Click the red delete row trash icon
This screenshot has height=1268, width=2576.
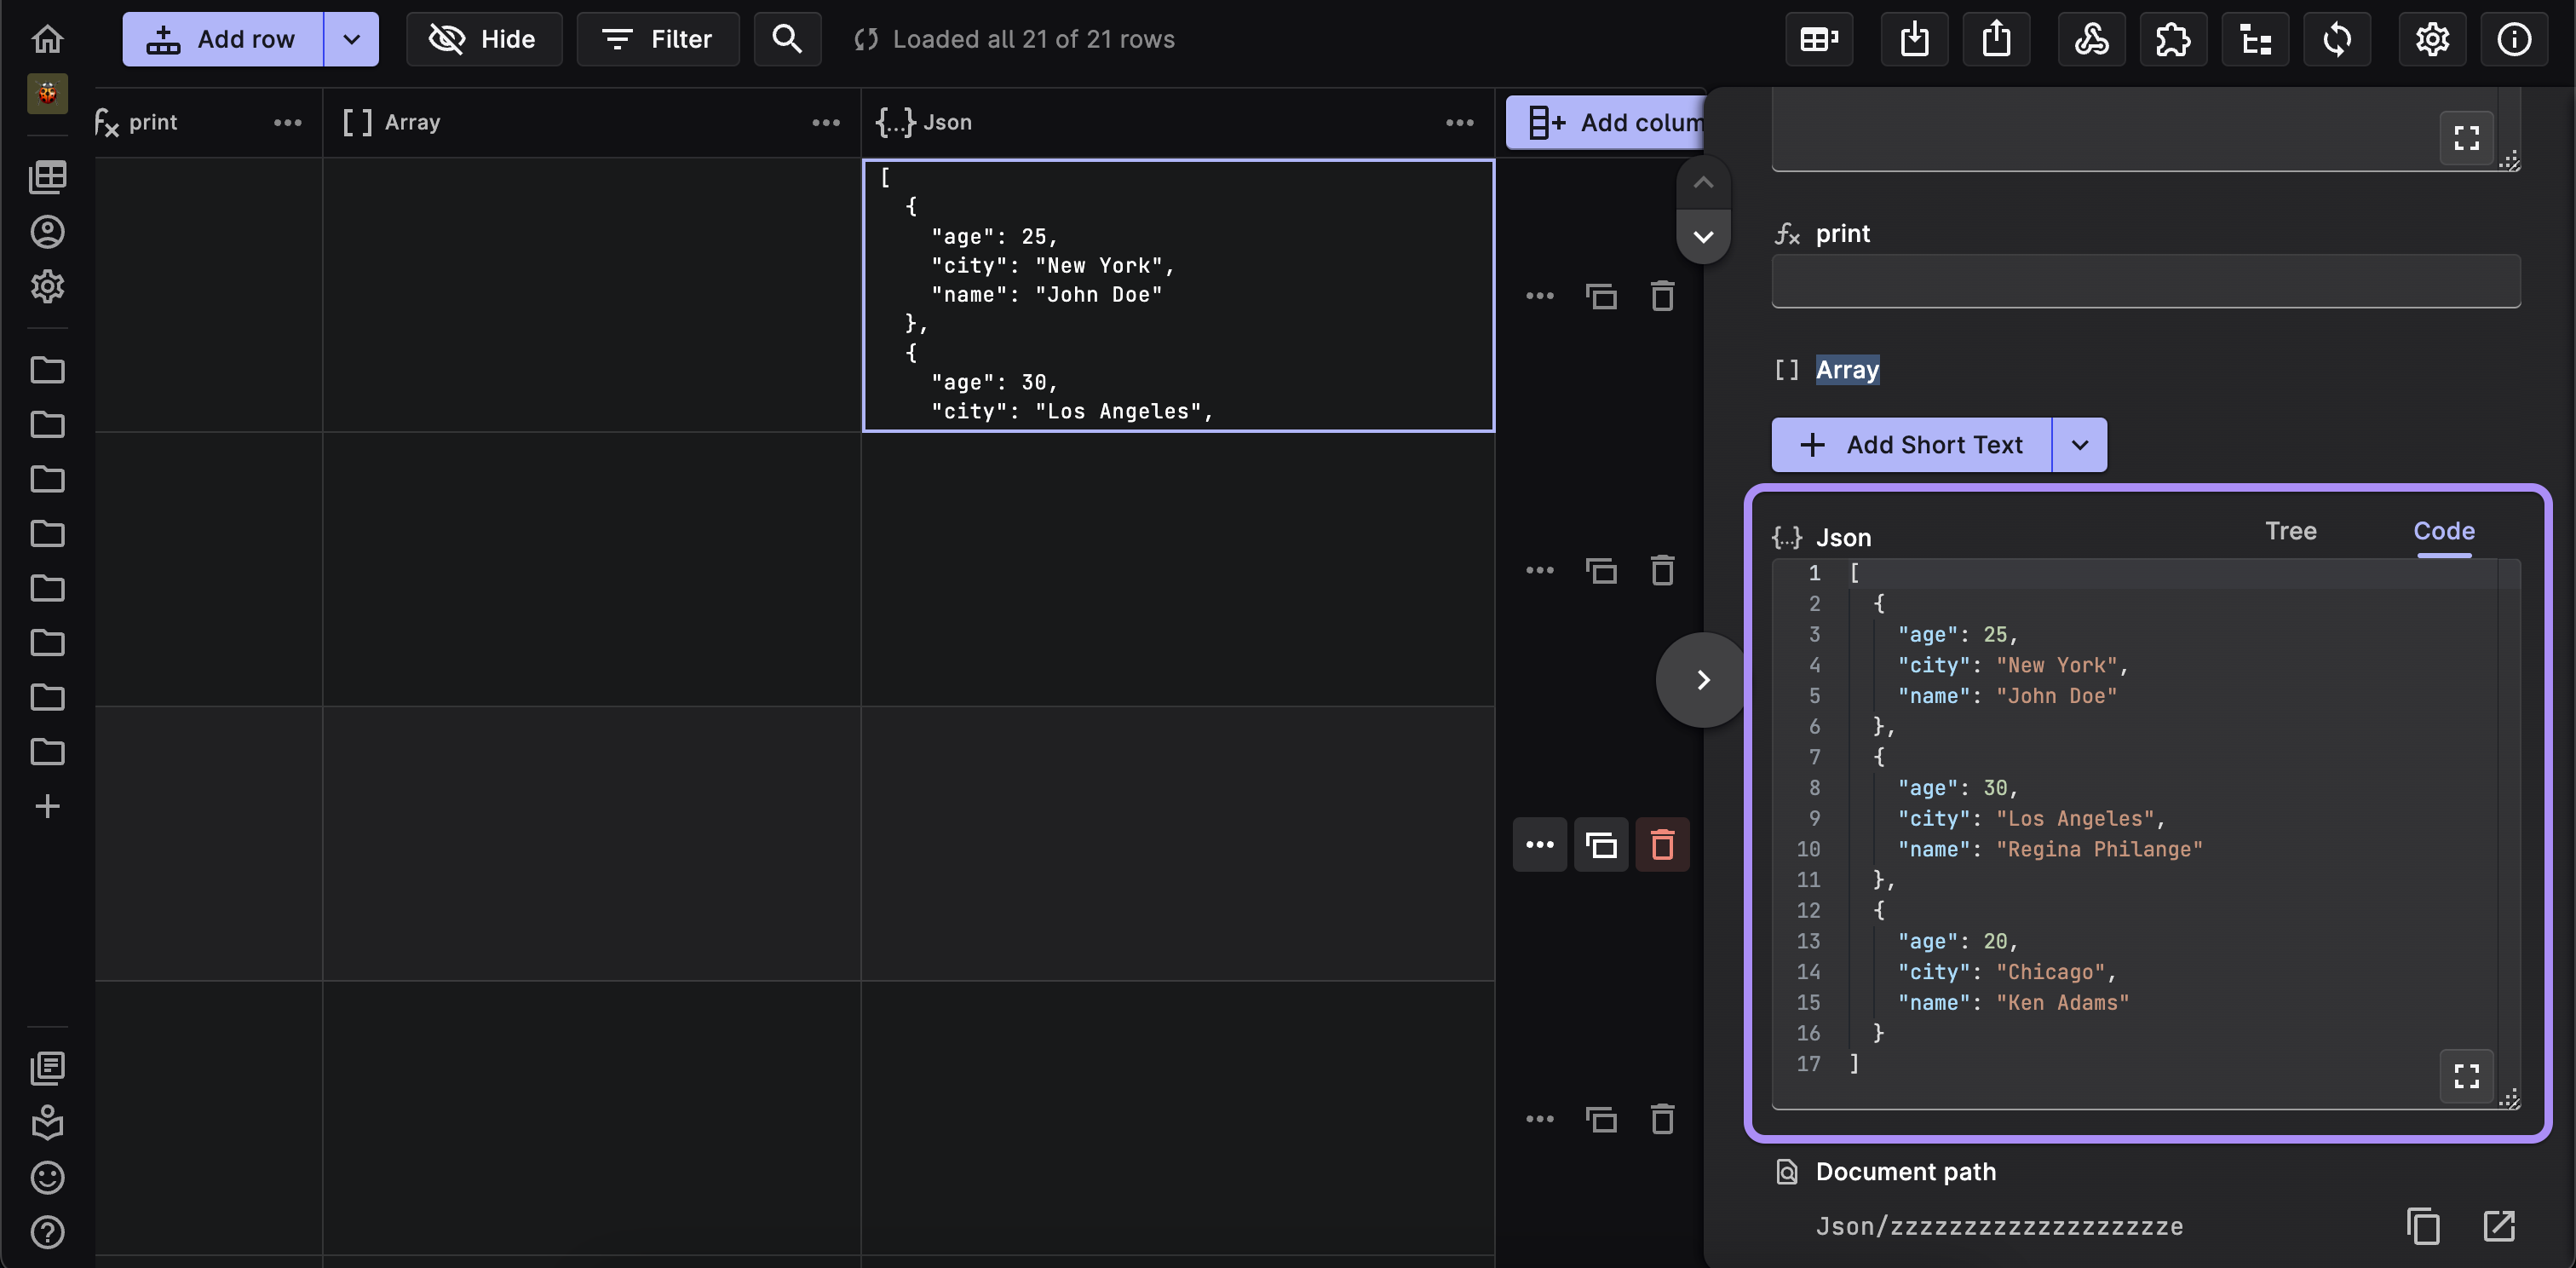pyautogui.click(x=1662, y=845)
